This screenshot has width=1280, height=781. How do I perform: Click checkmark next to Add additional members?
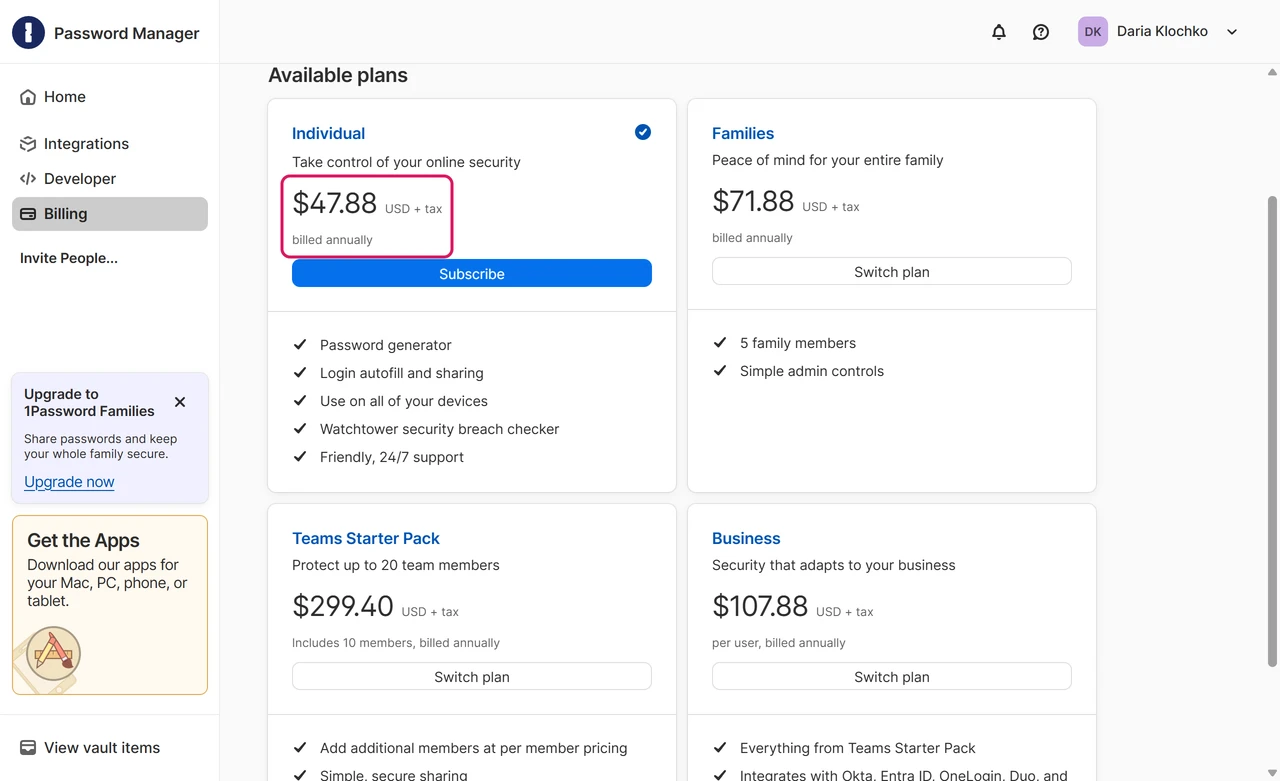[300, 748]
